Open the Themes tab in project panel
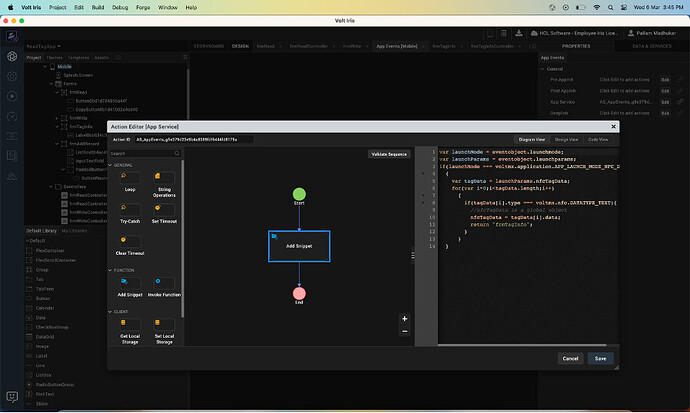 [x=54, y=58]
